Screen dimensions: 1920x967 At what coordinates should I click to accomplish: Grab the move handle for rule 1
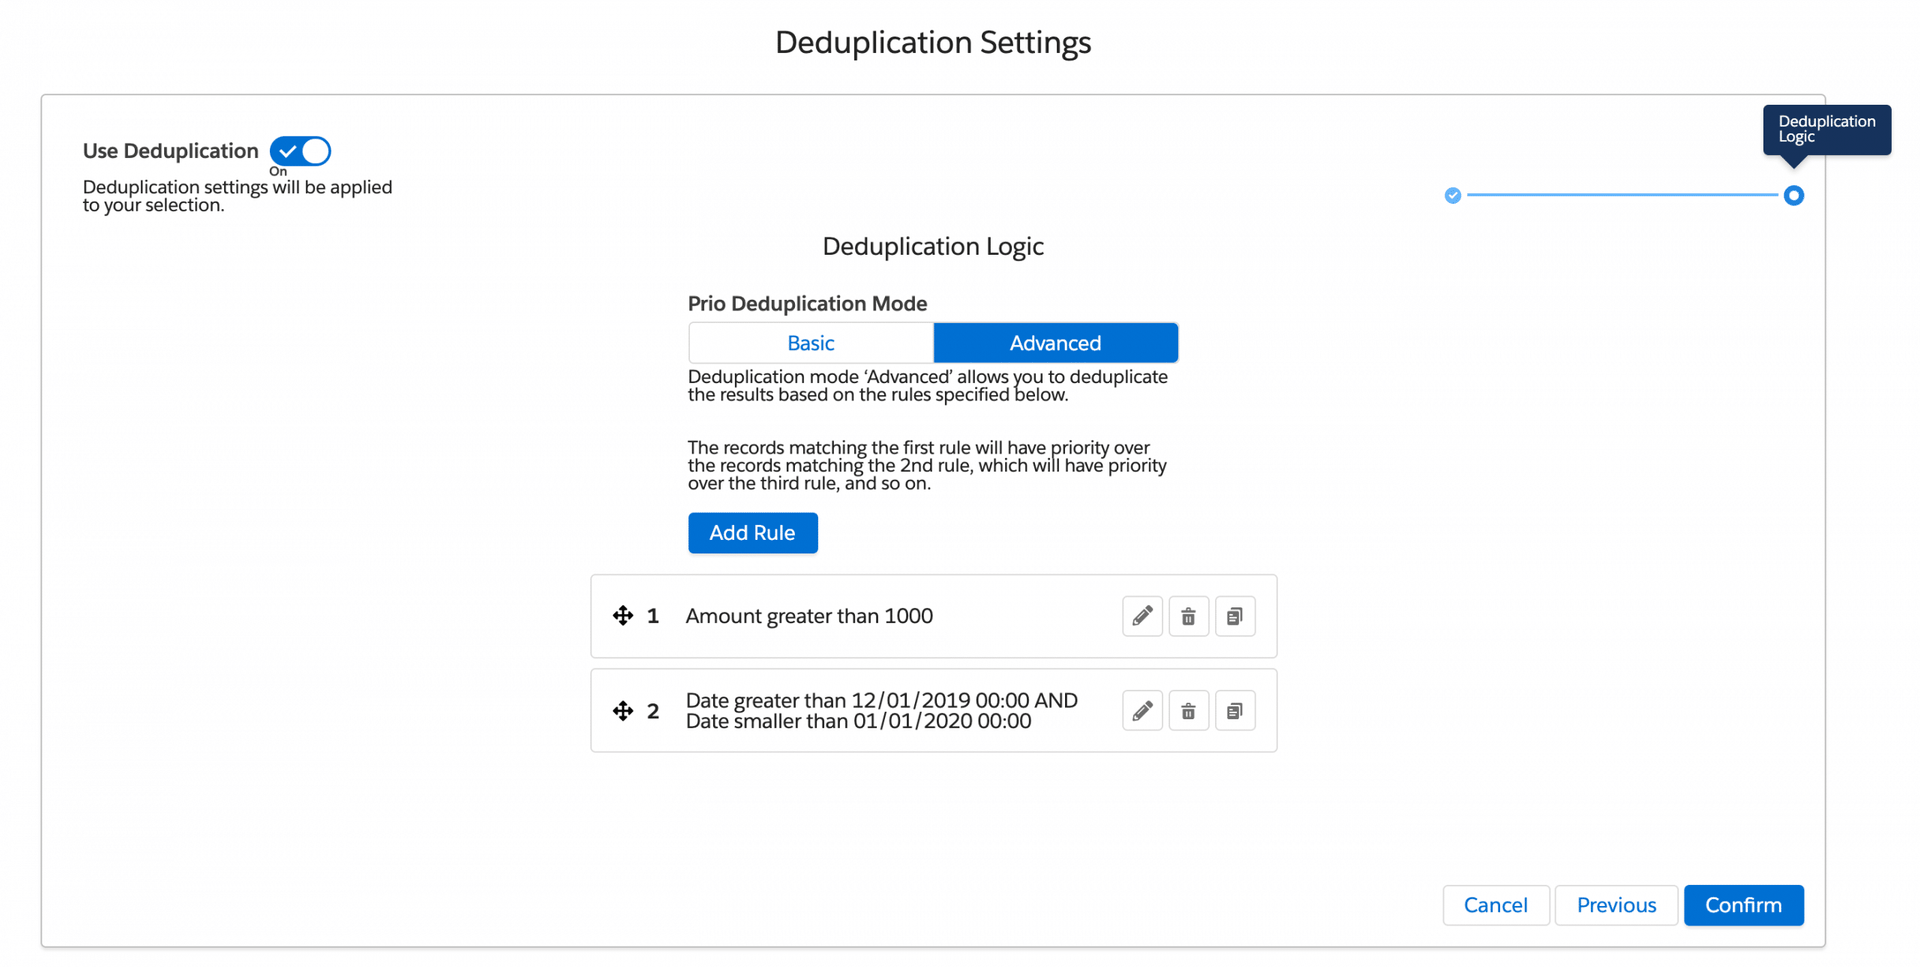[x=623, y=616]
